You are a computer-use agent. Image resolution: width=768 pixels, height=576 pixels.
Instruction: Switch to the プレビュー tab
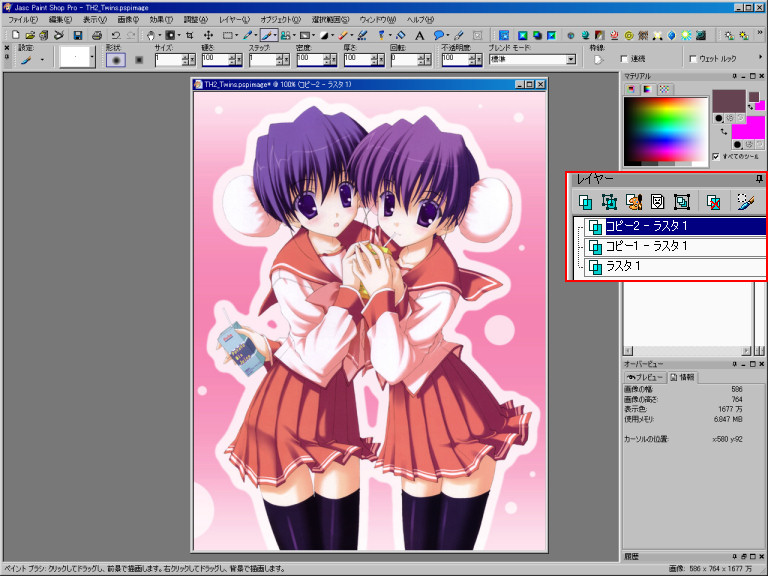(x=645, y=377)
